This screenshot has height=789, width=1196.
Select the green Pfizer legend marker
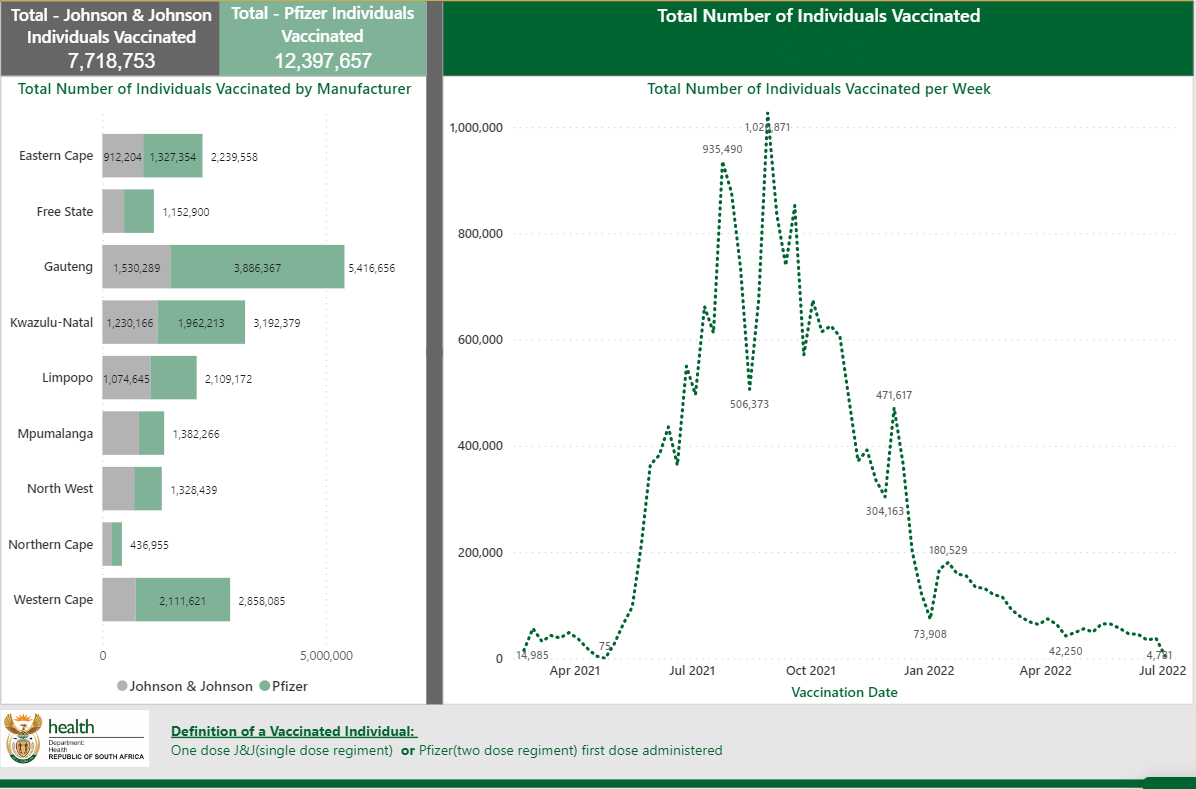click(x=265, y=686)
